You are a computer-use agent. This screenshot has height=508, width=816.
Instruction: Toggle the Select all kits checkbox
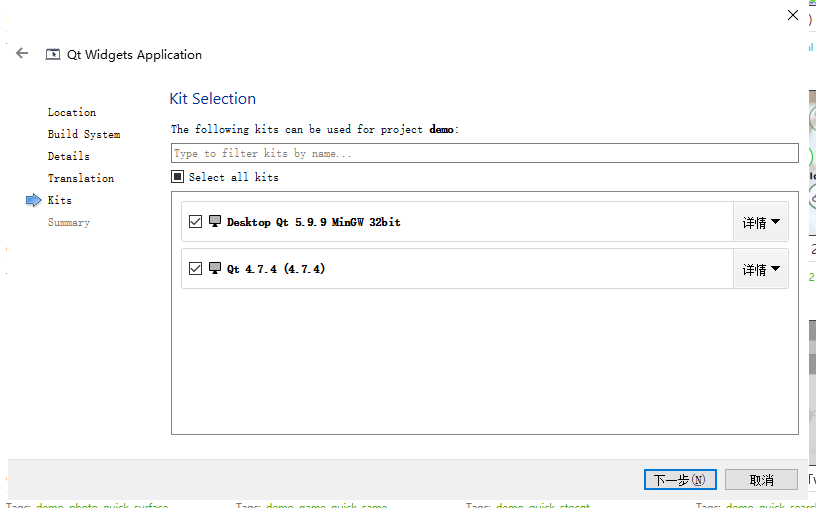pyautogui.click(x=177, y=176)
